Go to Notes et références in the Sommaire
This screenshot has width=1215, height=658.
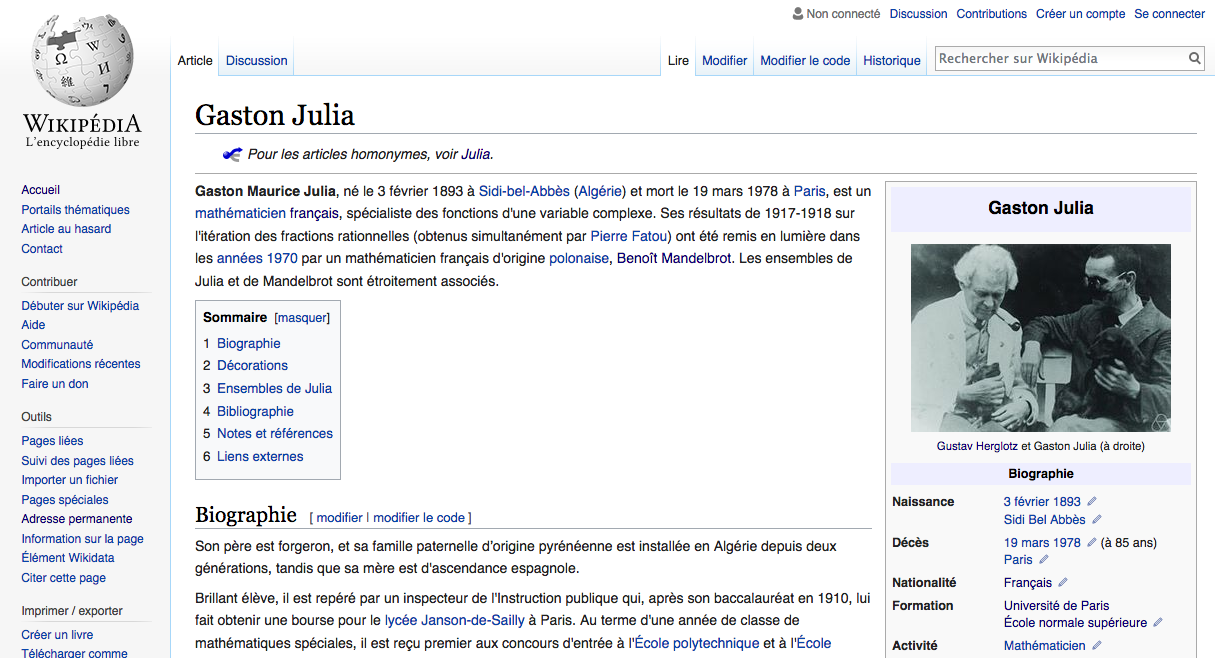[x=275, y=434]
